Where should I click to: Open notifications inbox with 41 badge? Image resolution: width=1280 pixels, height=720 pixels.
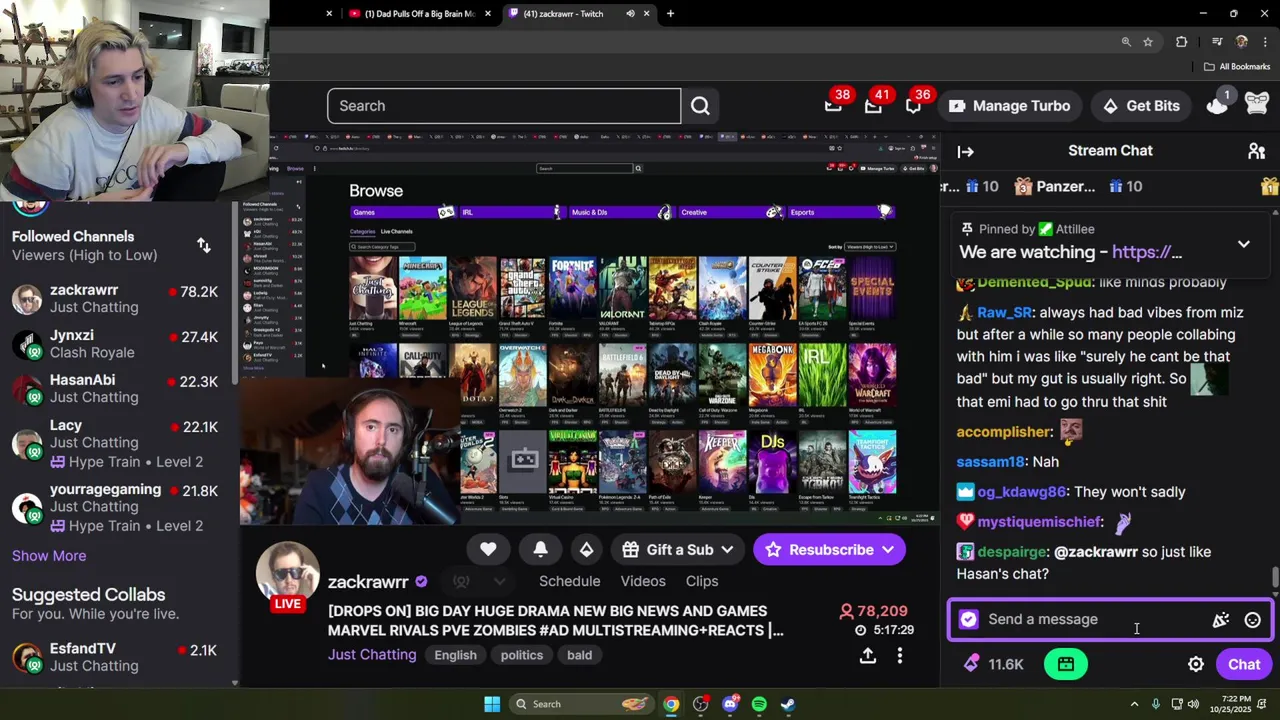(873, 105)
